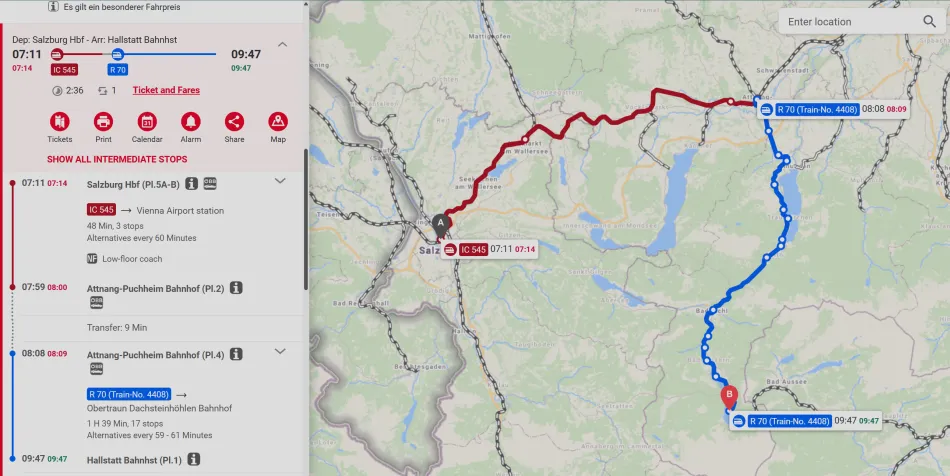Viewport: 950px width, 476px height.
Task: Click map marker B at Hallstatt
Action: point(729,397)
